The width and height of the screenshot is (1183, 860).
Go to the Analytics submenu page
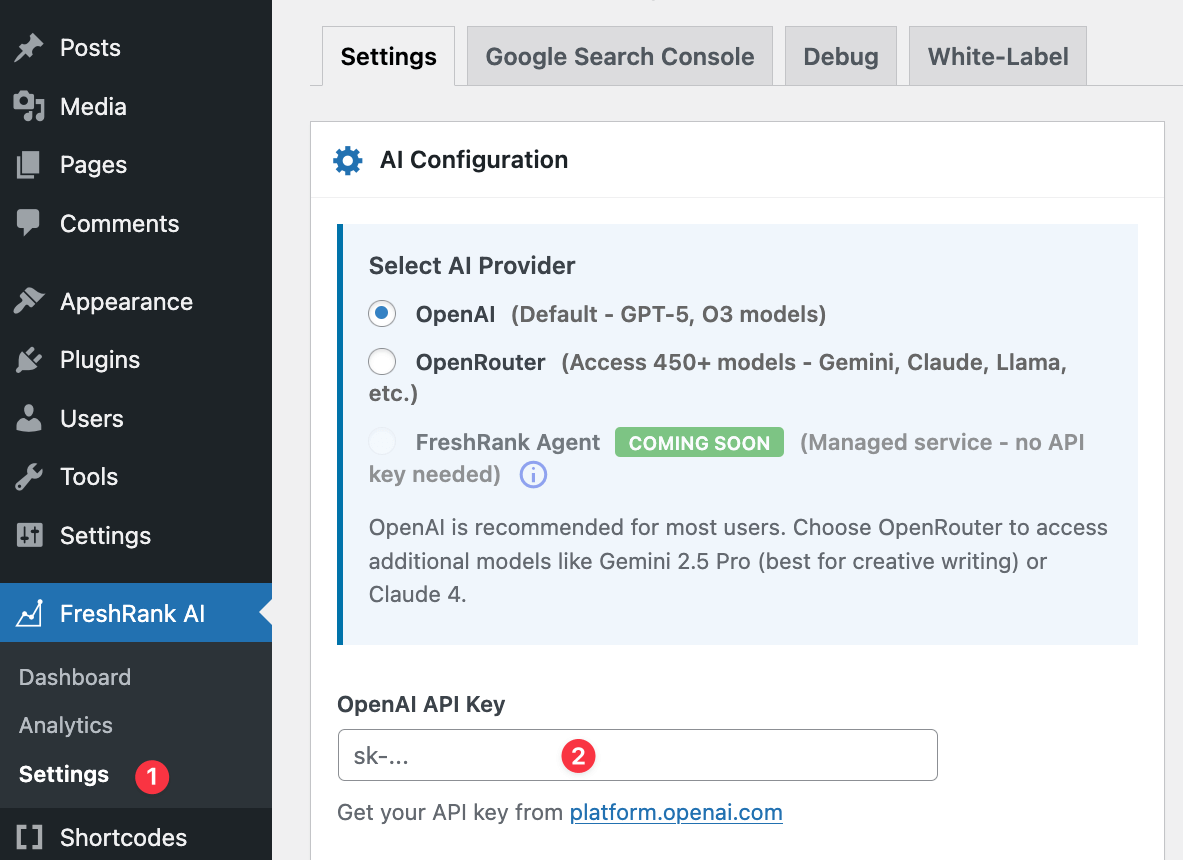tap(64, 725)
